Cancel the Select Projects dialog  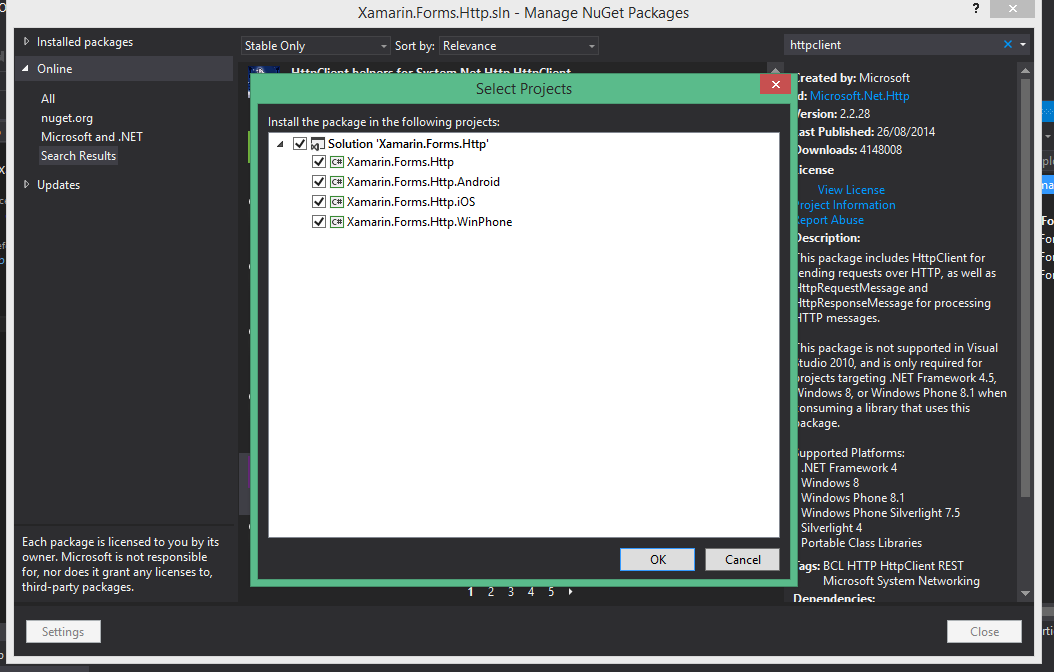[x=742, y=560]
